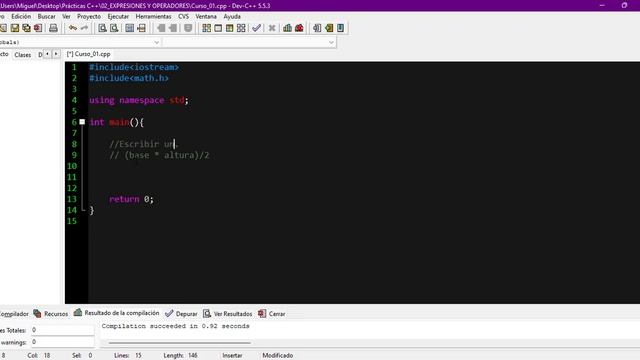Run program with the window Run icon

[218, 28]
